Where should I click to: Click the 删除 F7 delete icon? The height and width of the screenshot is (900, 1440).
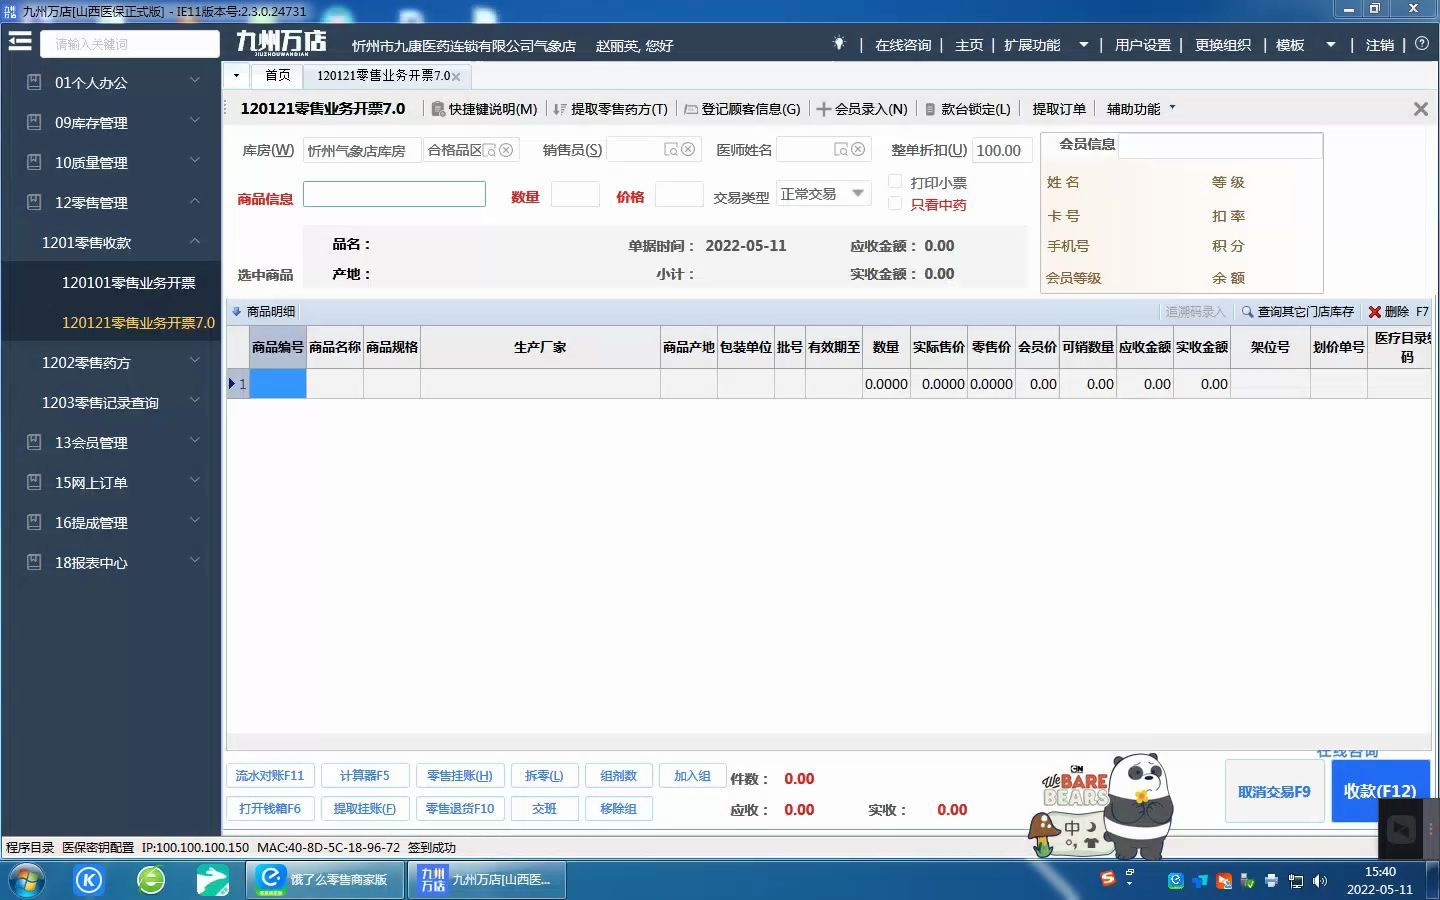click(x=1375, y=312)
